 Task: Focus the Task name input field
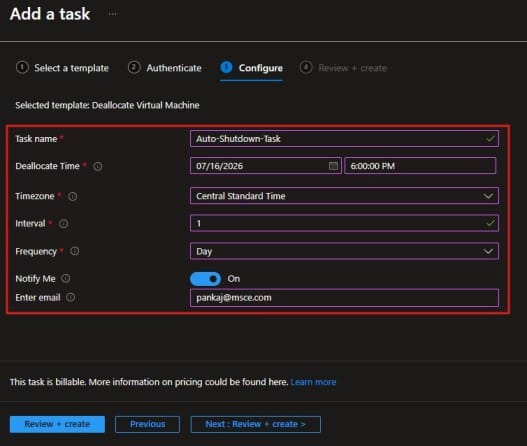click(344, 138)
